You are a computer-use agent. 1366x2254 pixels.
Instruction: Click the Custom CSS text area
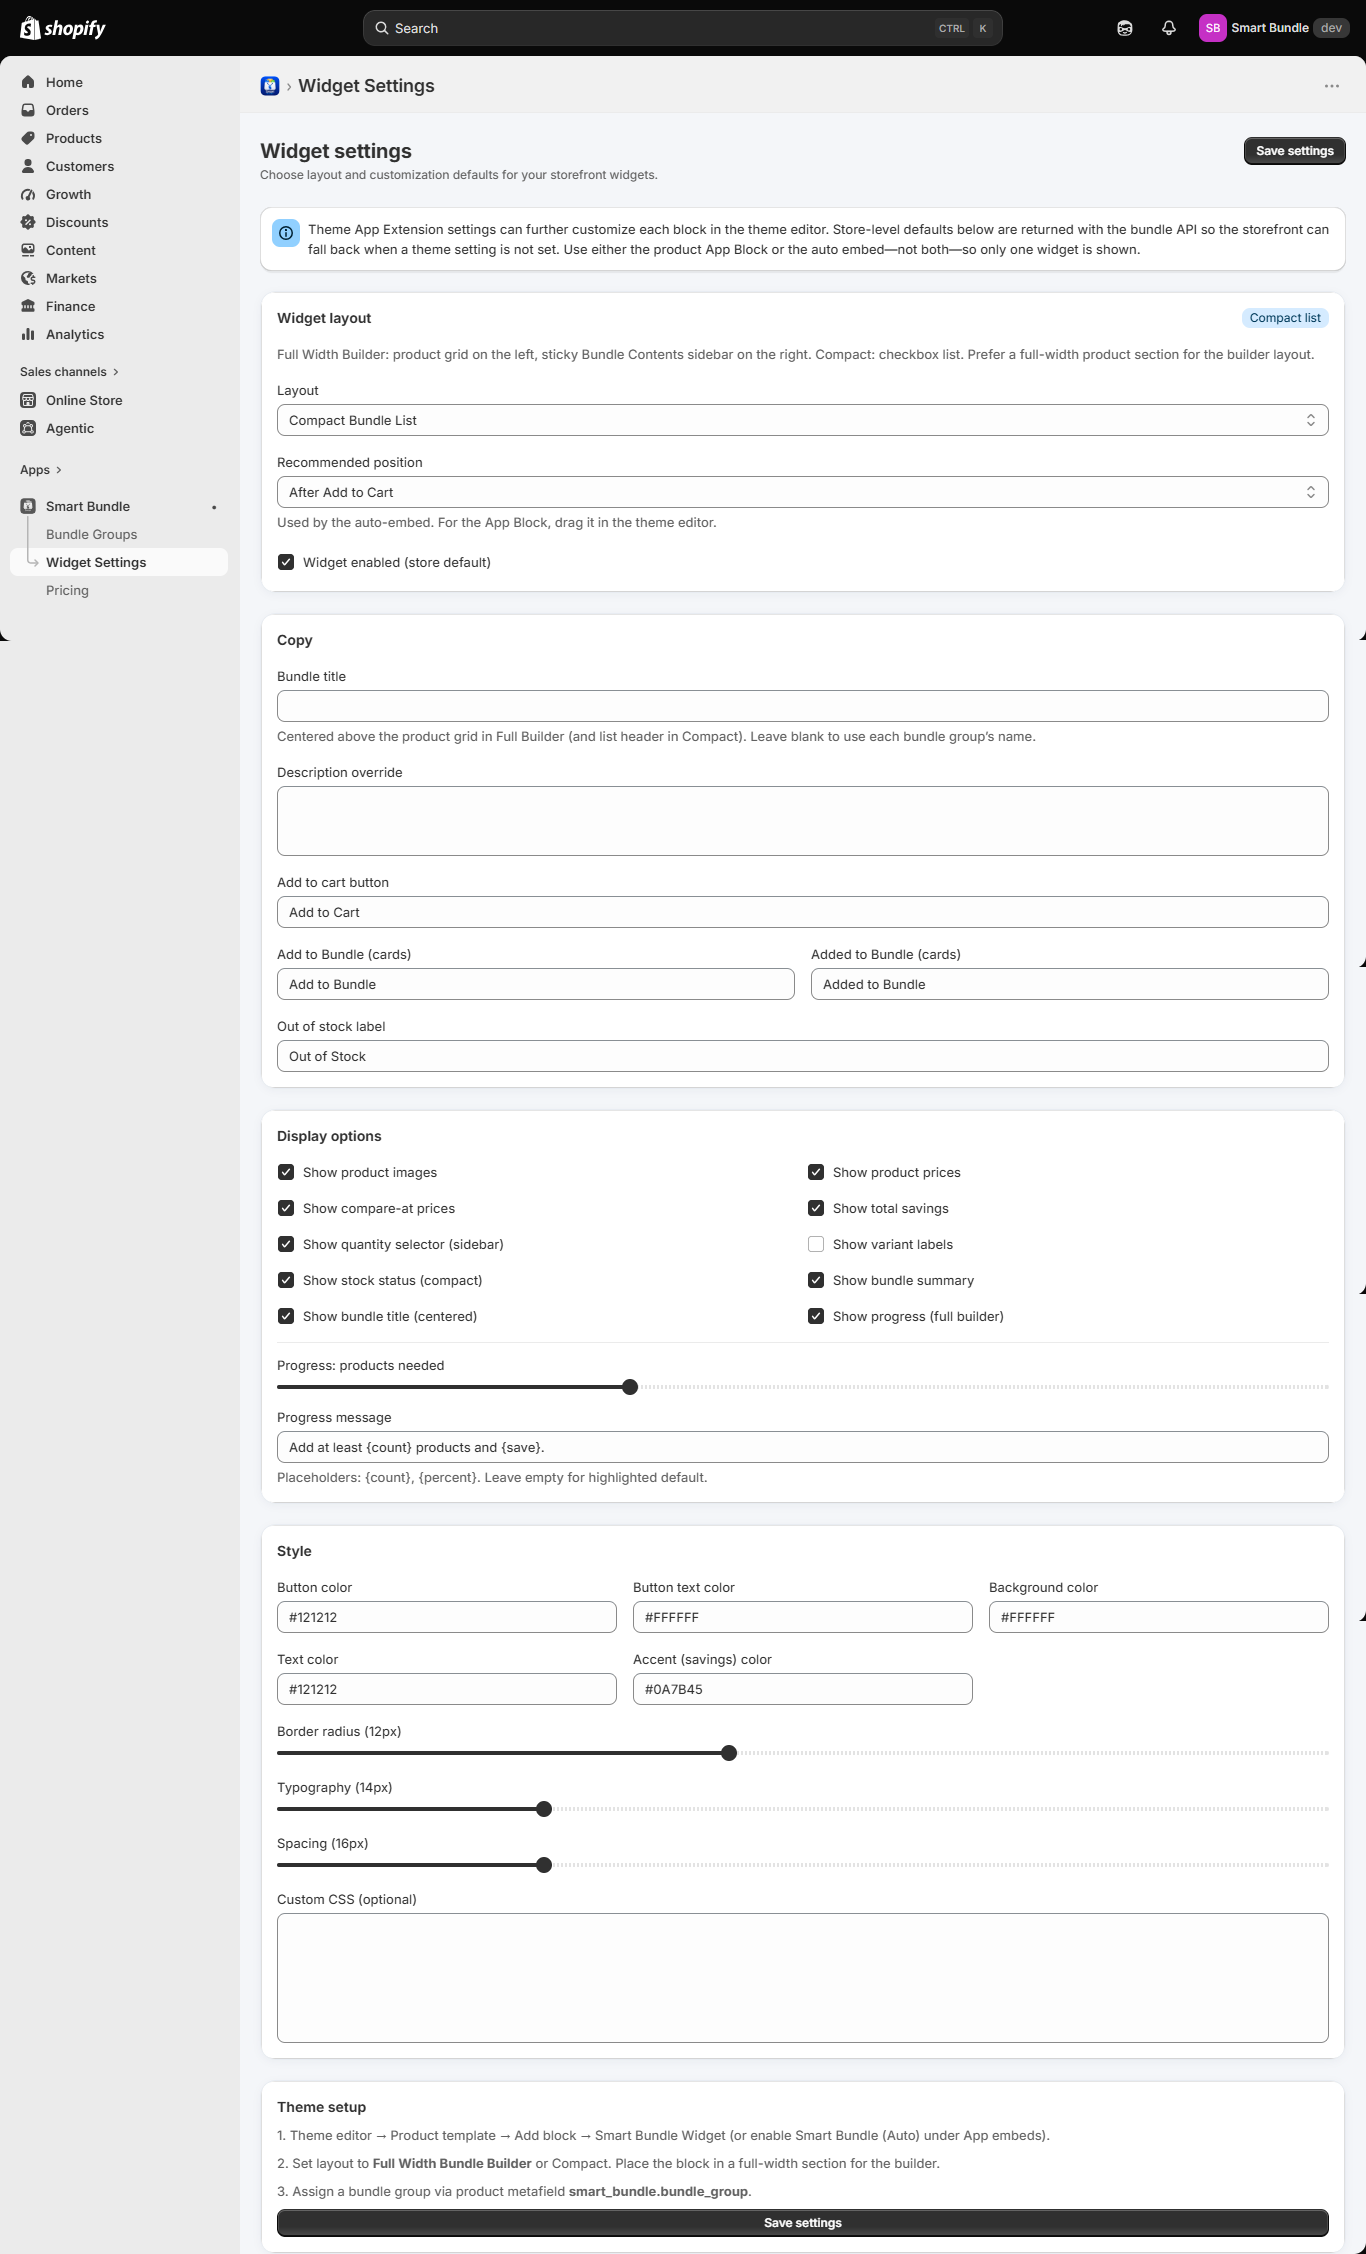(x=802, y=1978)
